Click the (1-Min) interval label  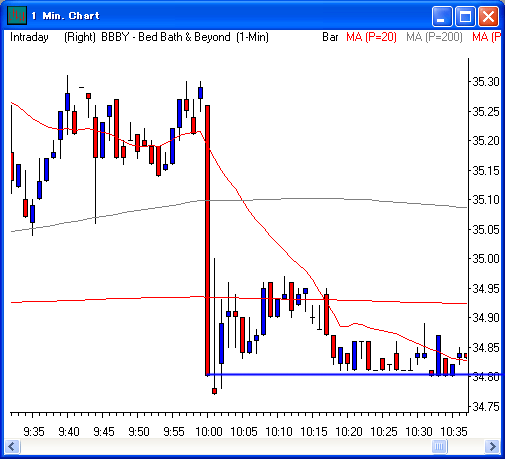tap(252, 37)
